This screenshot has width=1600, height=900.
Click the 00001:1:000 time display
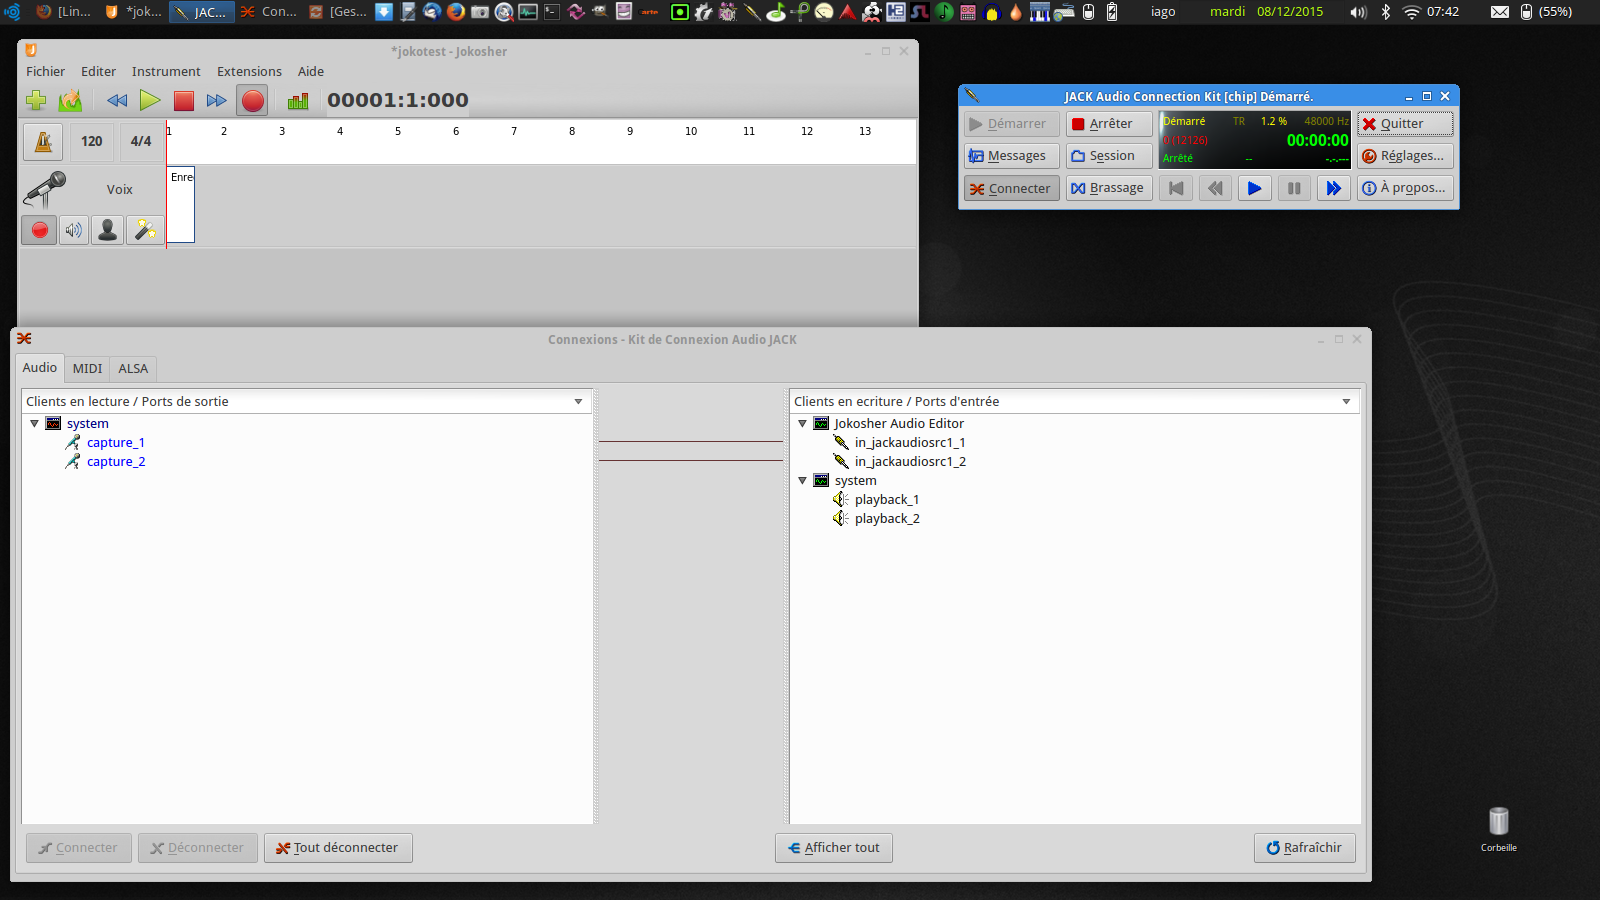point(398,100)
